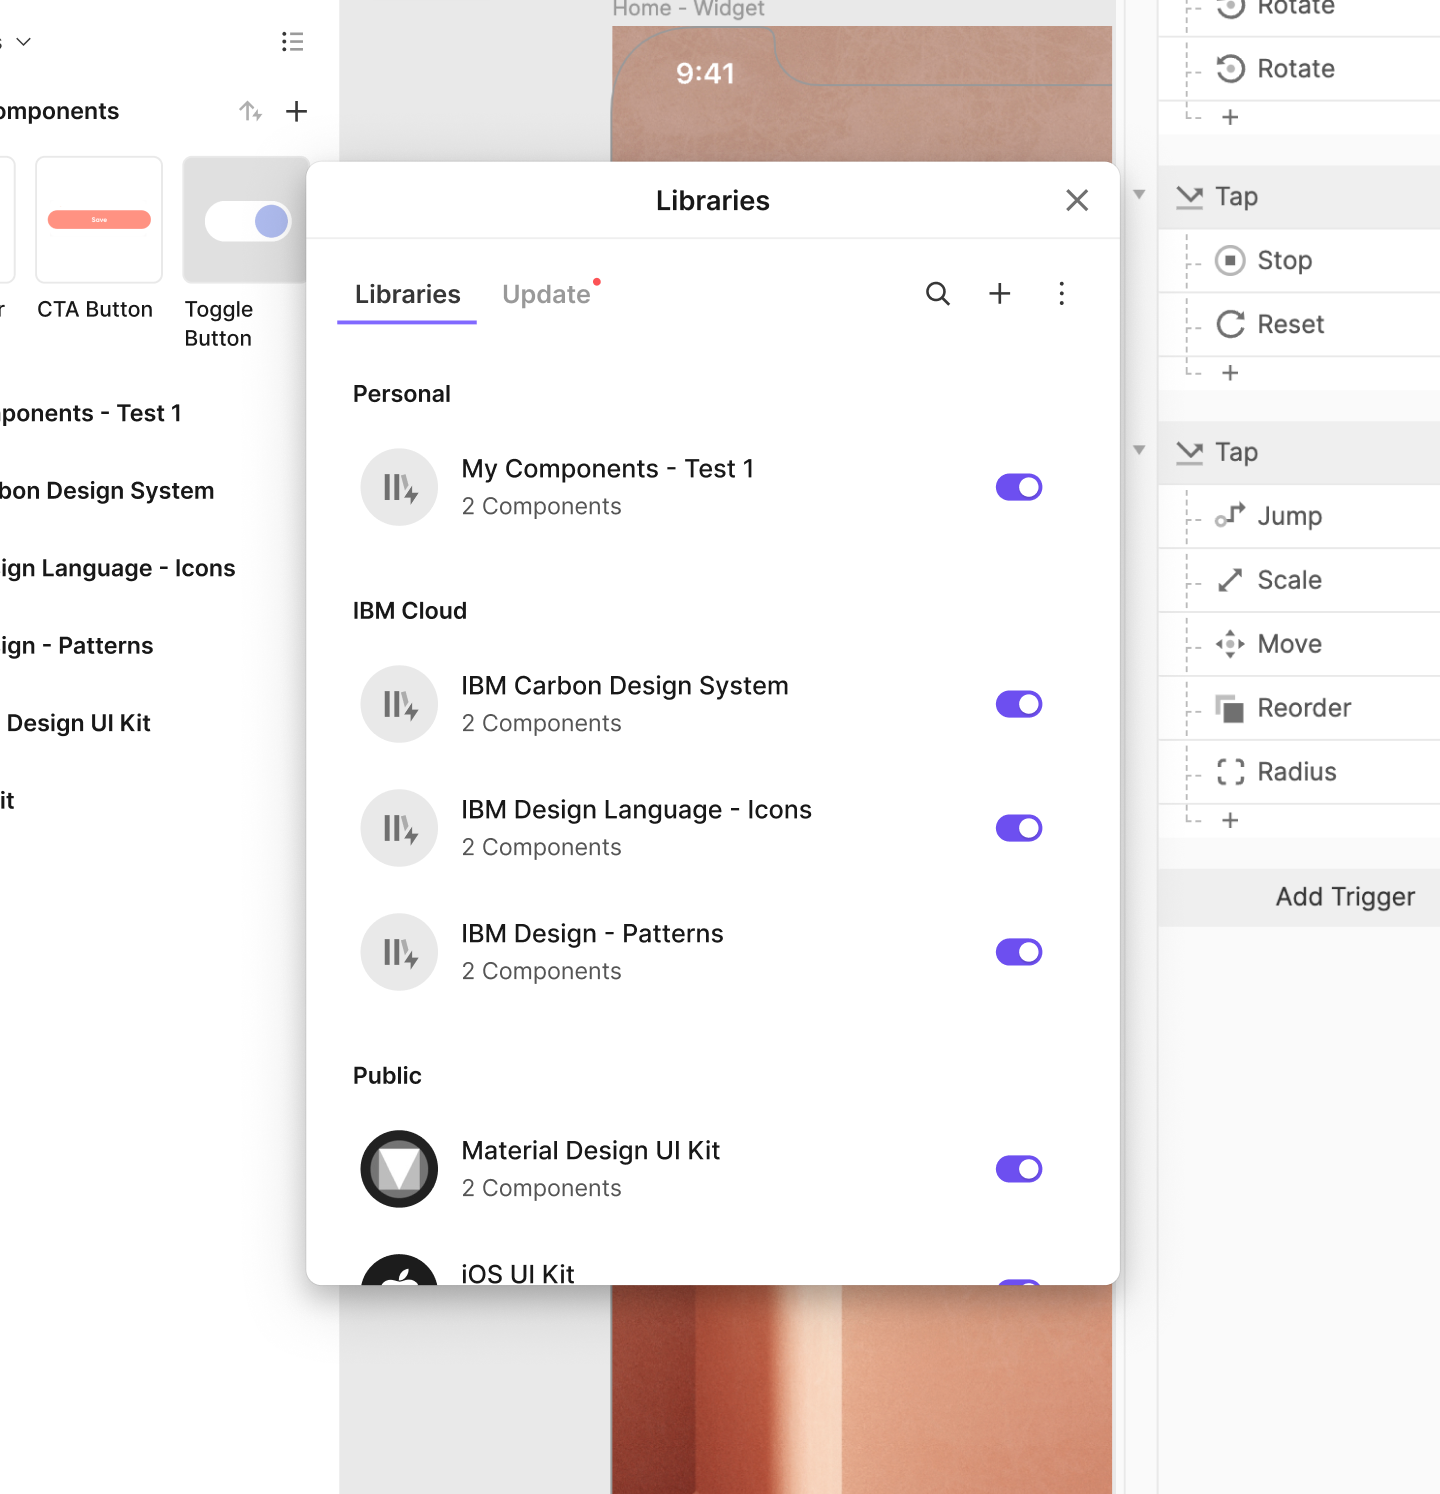Open the dropdown chevron at sidebar top
This screenshot has height=1494, width=1440.
(x=24, y=42)
